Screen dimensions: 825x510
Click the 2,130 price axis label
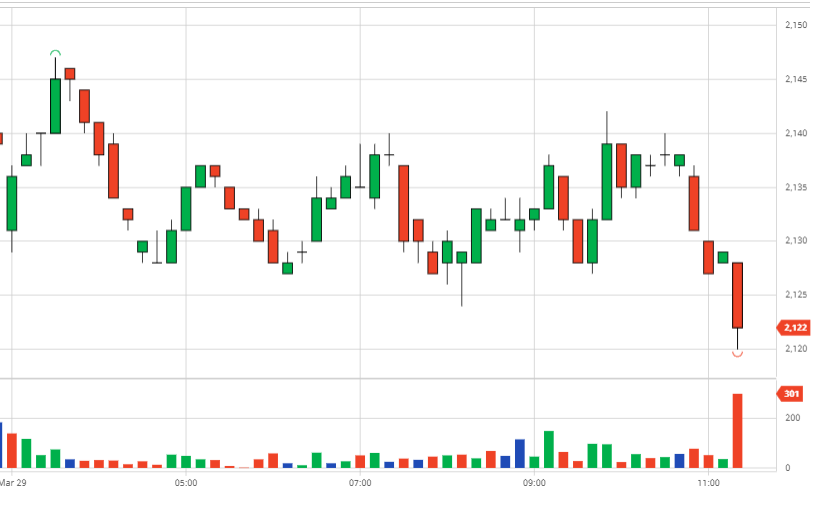coord(796,241)
